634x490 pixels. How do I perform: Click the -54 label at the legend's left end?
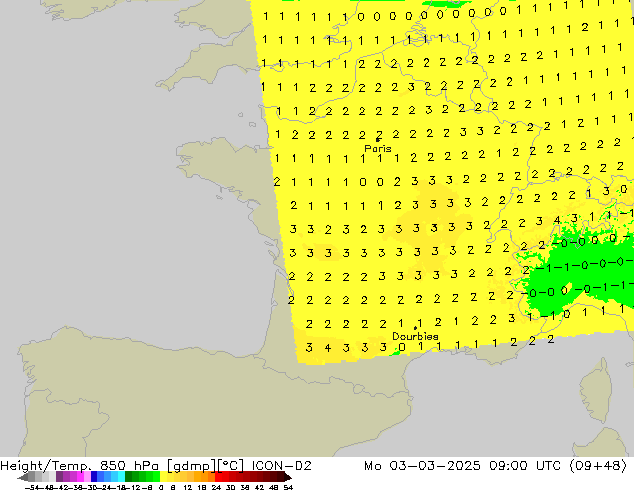(x=34, y=487)
